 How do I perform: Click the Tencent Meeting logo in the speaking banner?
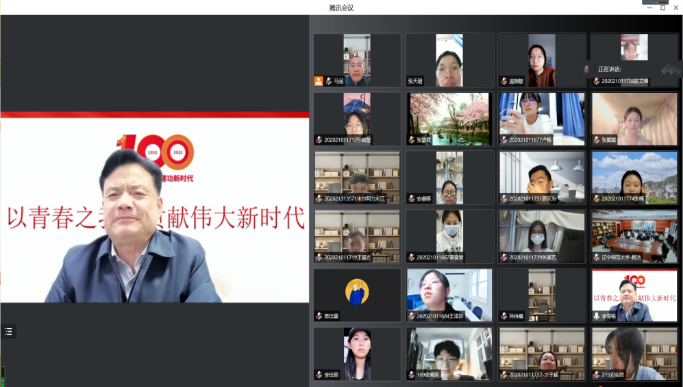tap(671, 69)
